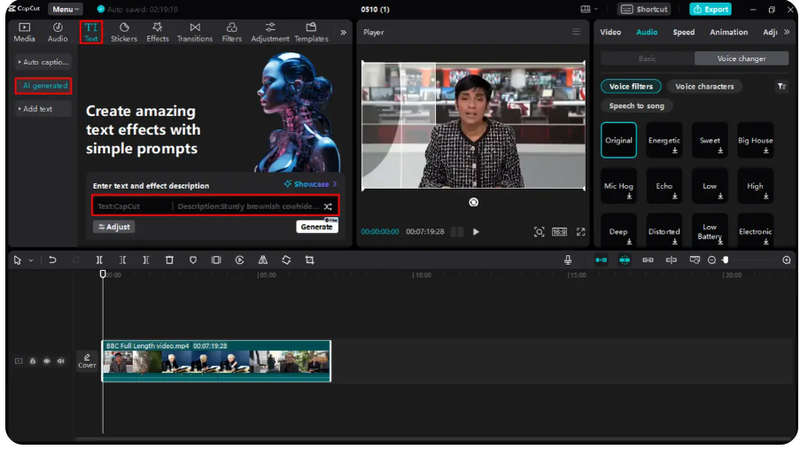Select the Original voice filter

tap(618, 140)
